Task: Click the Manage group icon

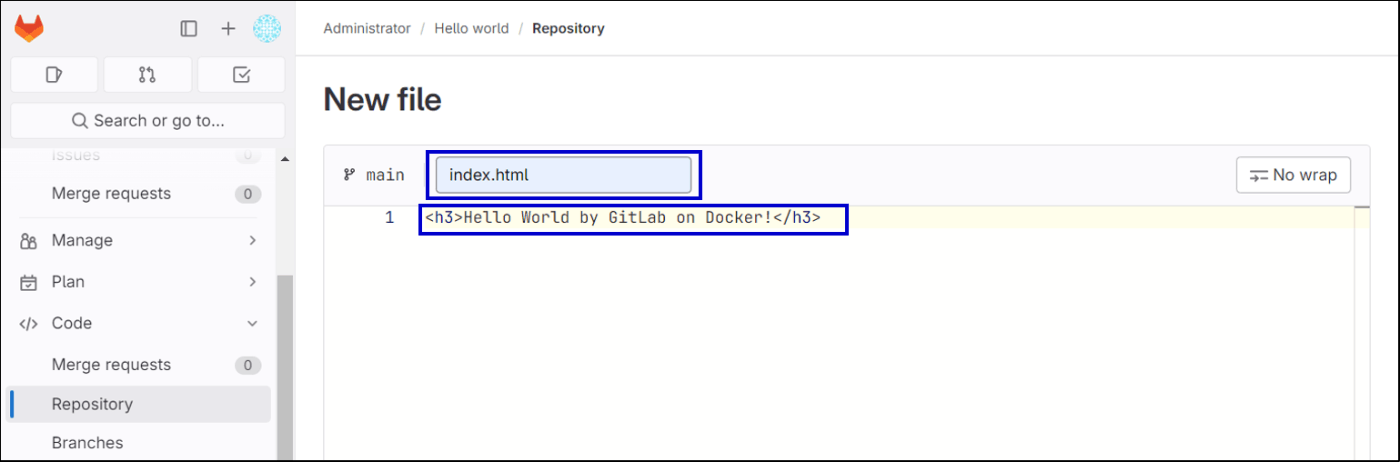Action: coord(29,241)
